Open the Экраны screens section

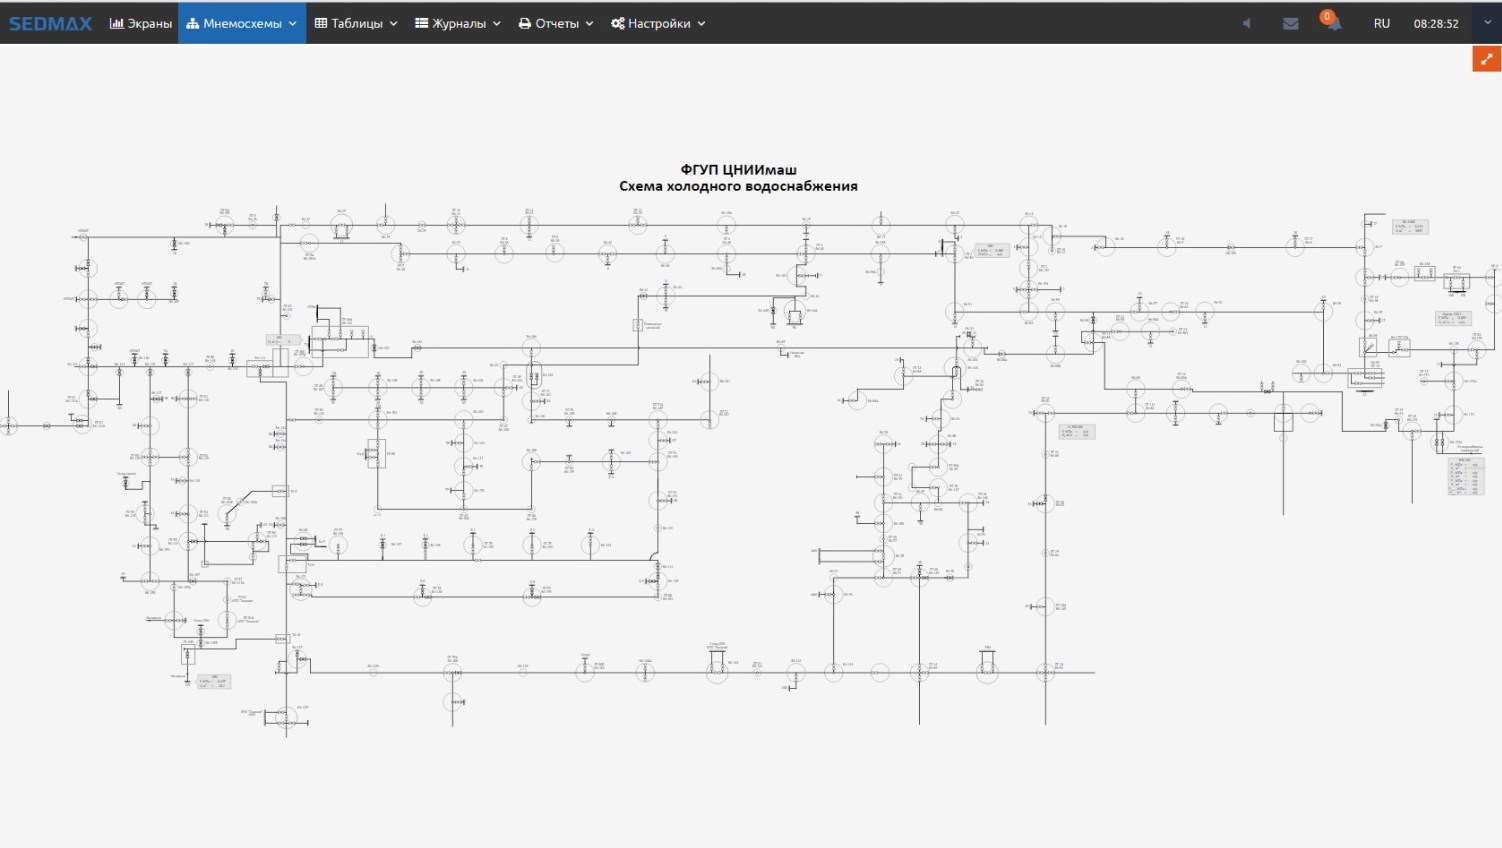141,23
